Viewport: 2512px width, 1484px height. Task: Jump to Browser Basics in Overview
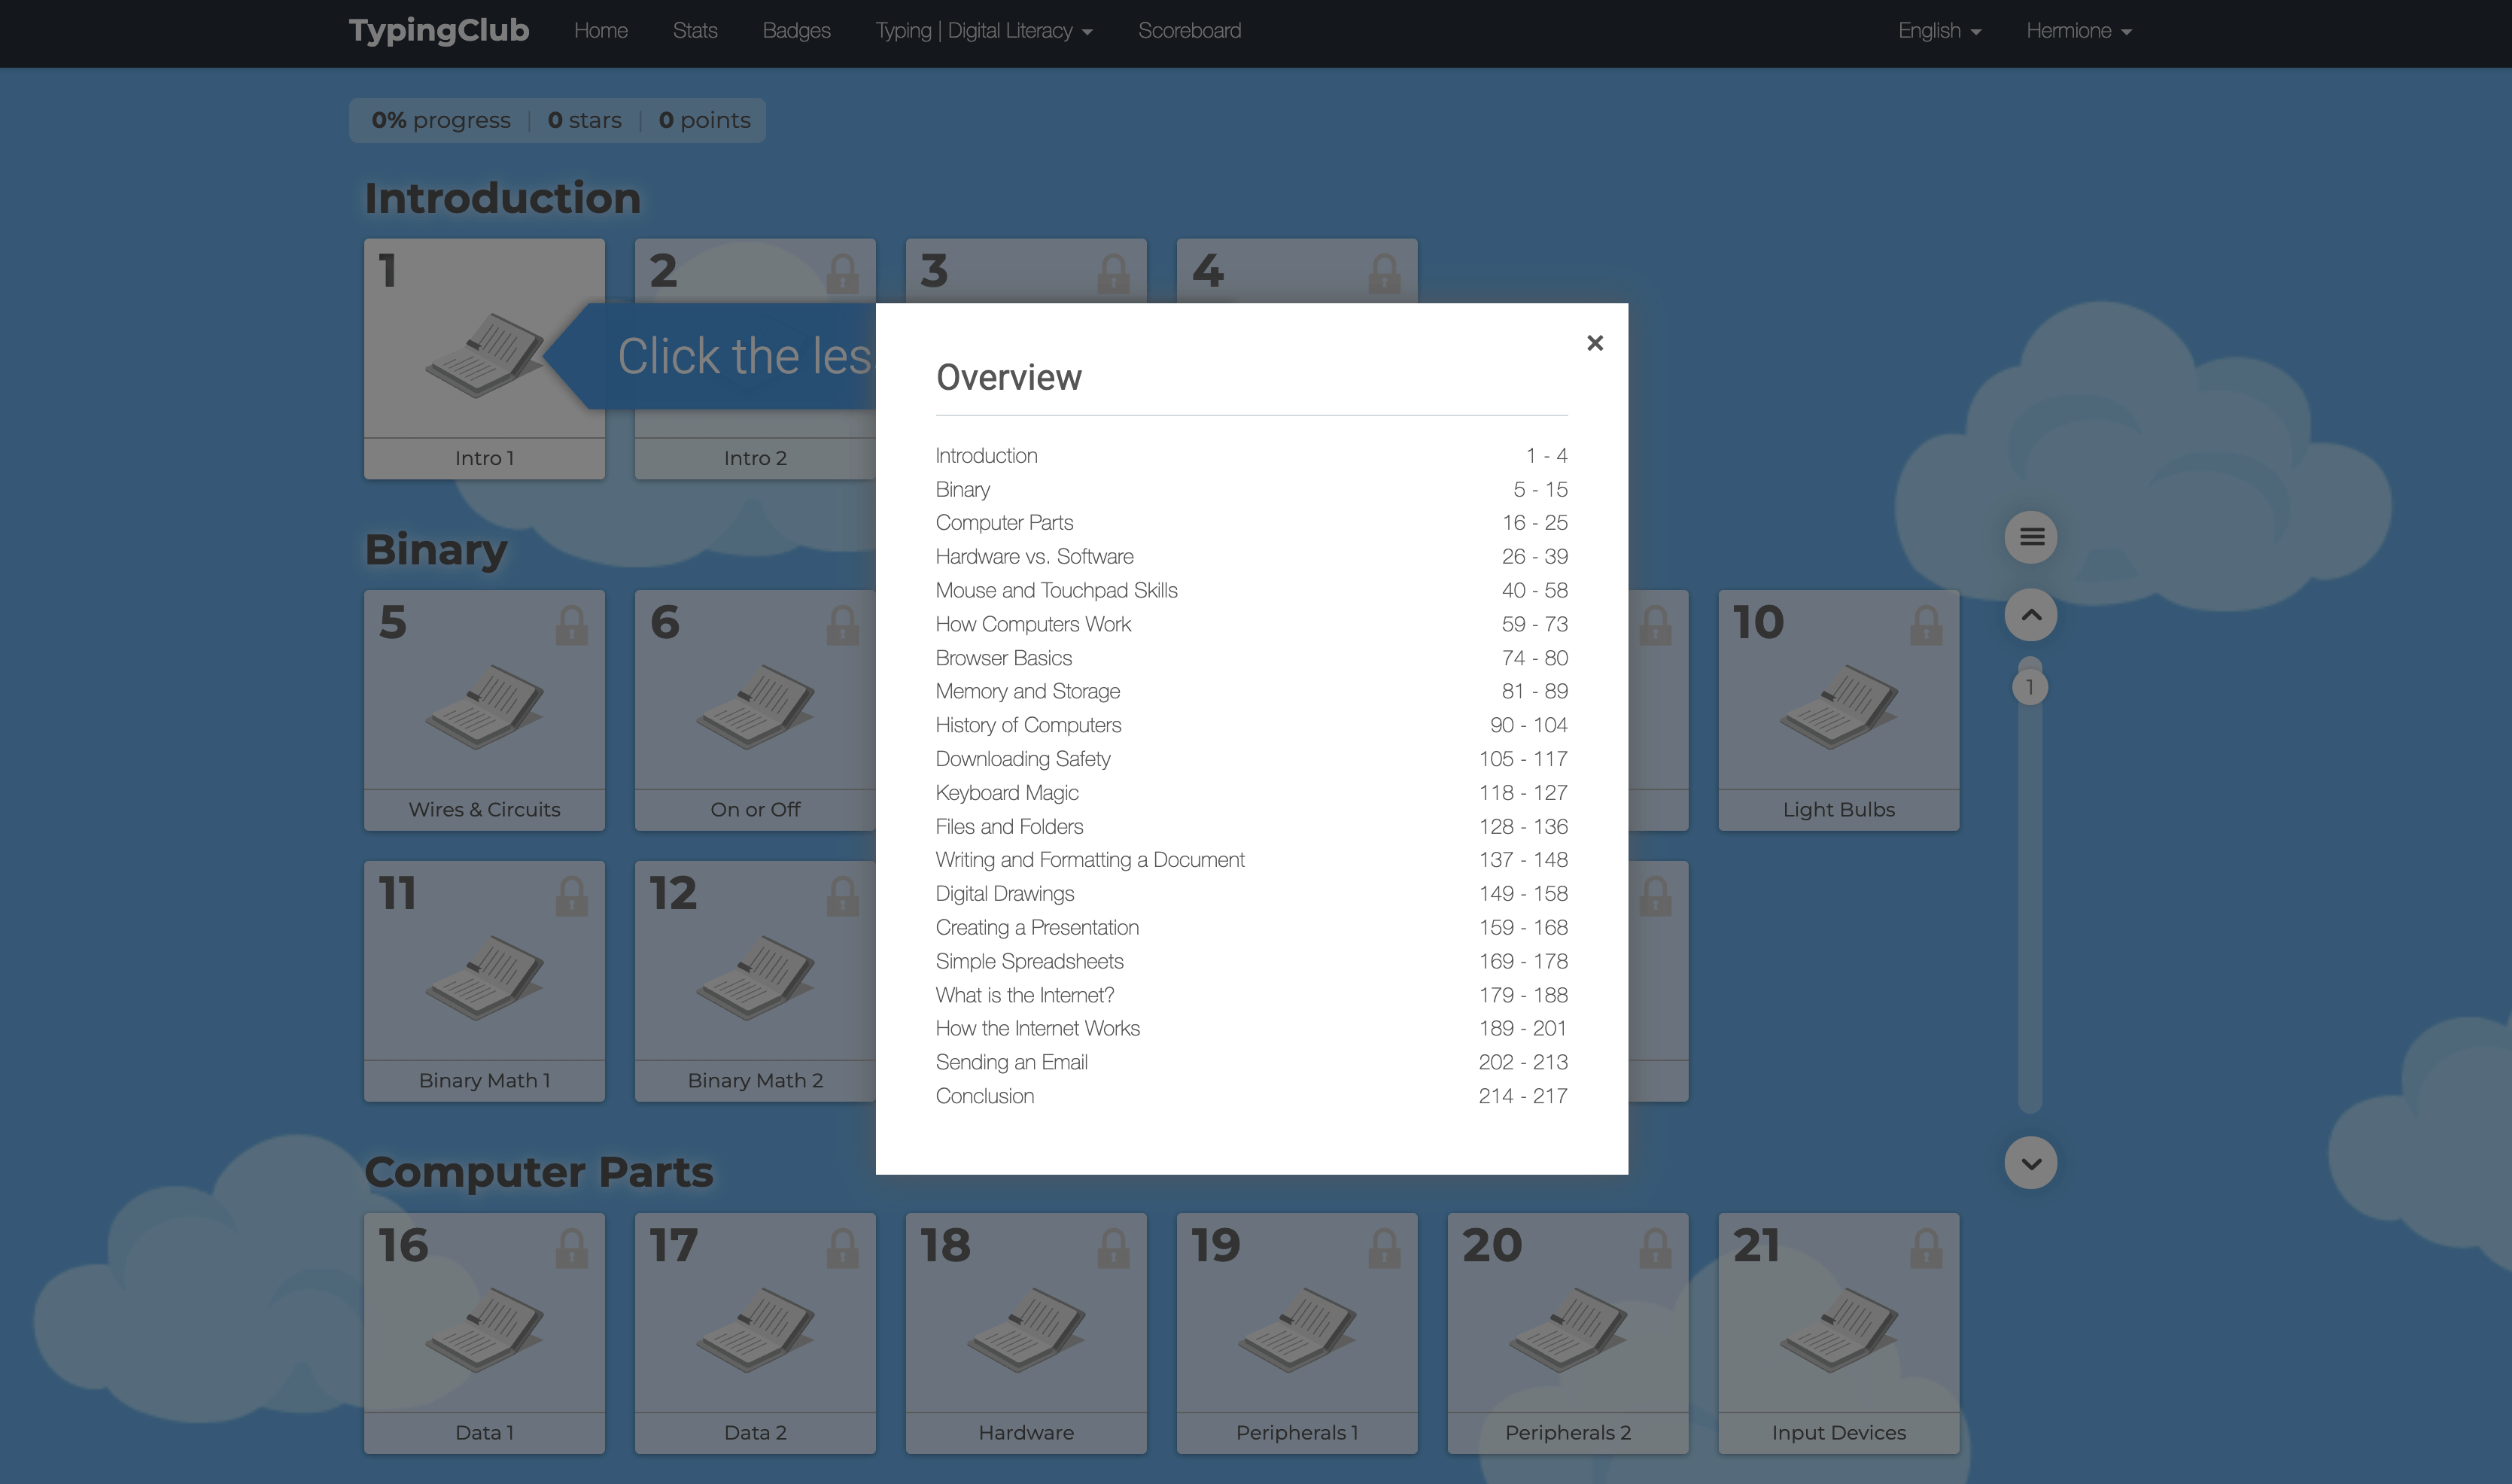tap(1003, 658)
